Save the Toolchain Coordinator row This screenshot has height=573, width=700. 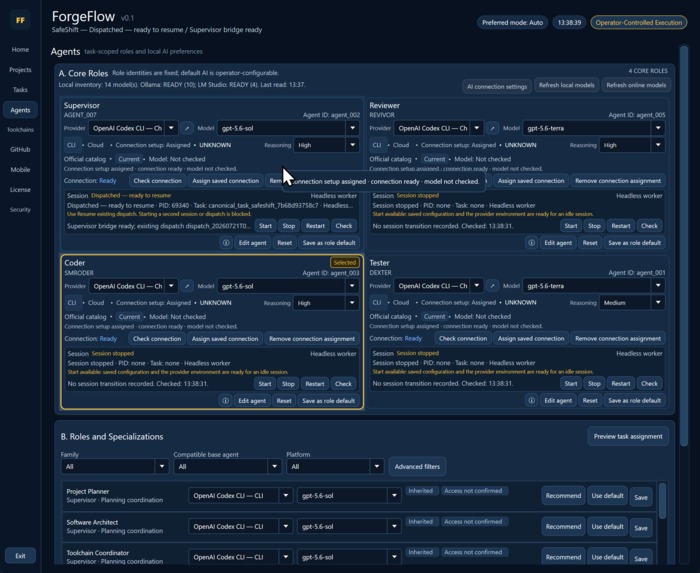pyautogui.click(x=641, y=559)
